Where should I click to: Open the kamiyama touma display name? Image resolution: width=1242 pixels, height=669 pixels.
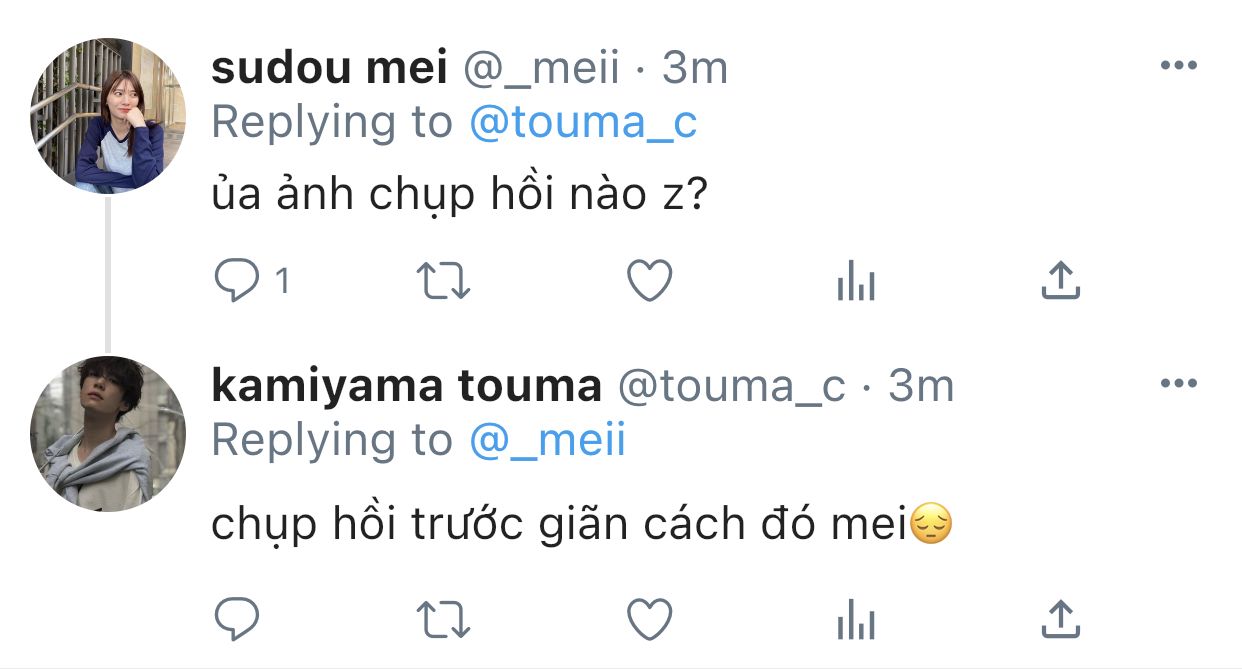click(406, 386)
